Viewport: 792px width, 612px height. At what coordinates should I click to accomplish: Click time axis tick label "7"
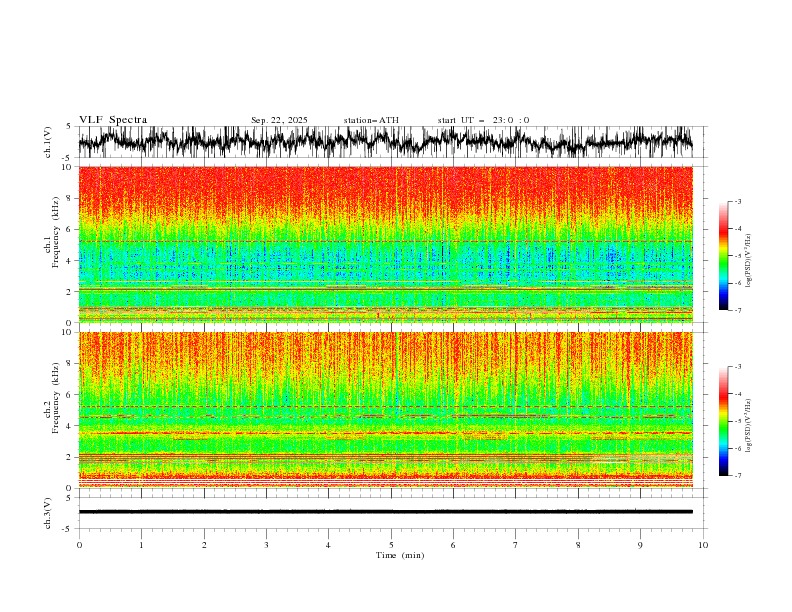[516, 545]
